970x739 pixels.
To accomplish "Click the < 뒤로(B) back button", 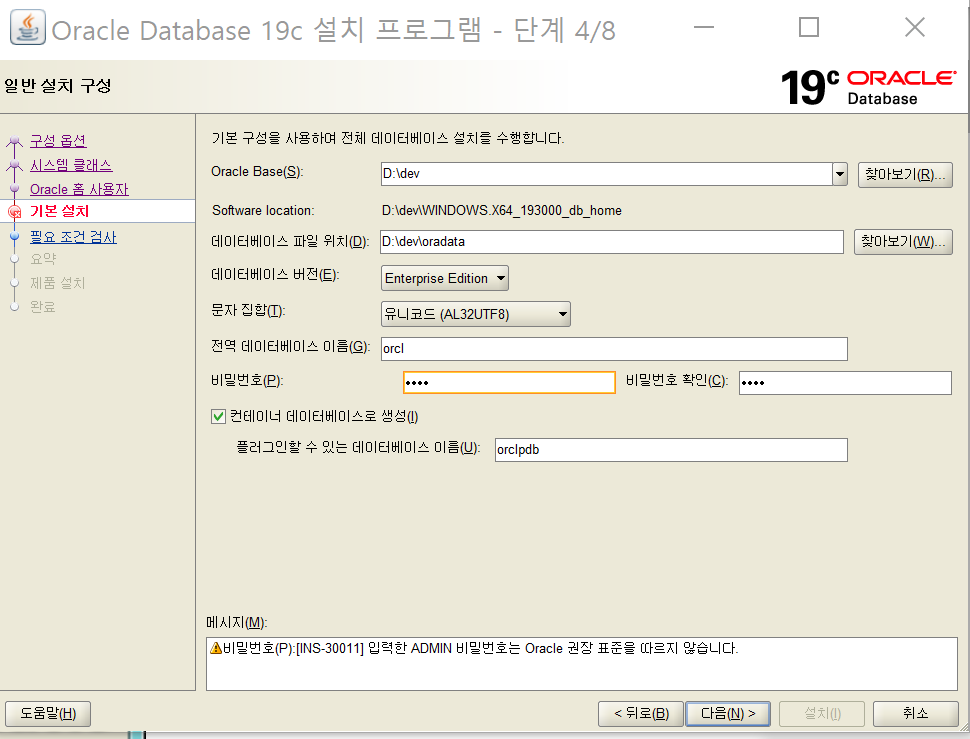I will point(641,714).
